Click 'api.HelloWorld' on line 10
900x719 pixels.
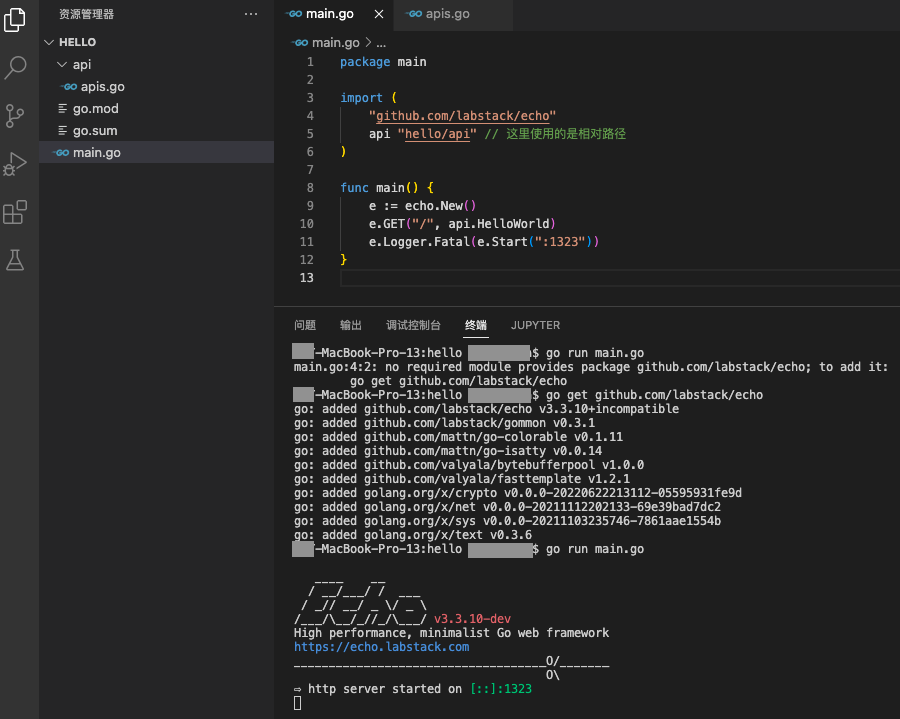coord(499,224)
